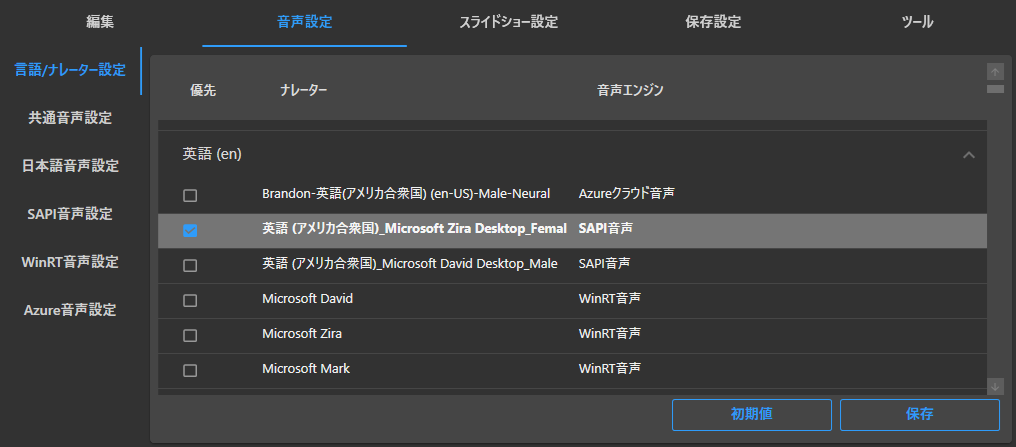The image size is (1016, 447).
Task: Switch to the 編集 tab
Action: tap(101, 22)
